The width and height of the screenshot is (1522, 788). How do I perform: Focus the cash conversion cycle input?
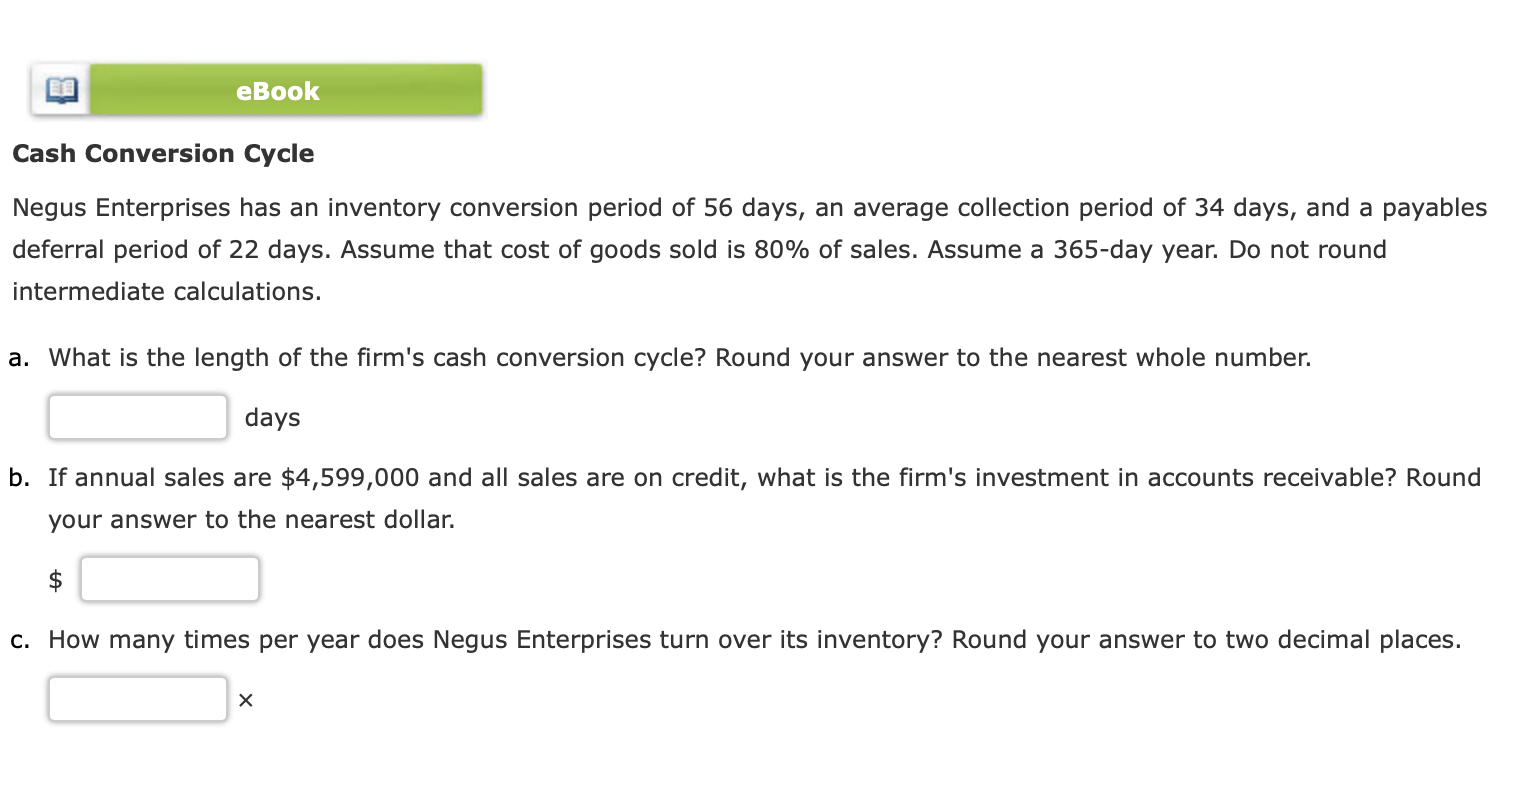pyautogui.click(x=137, y=417)
